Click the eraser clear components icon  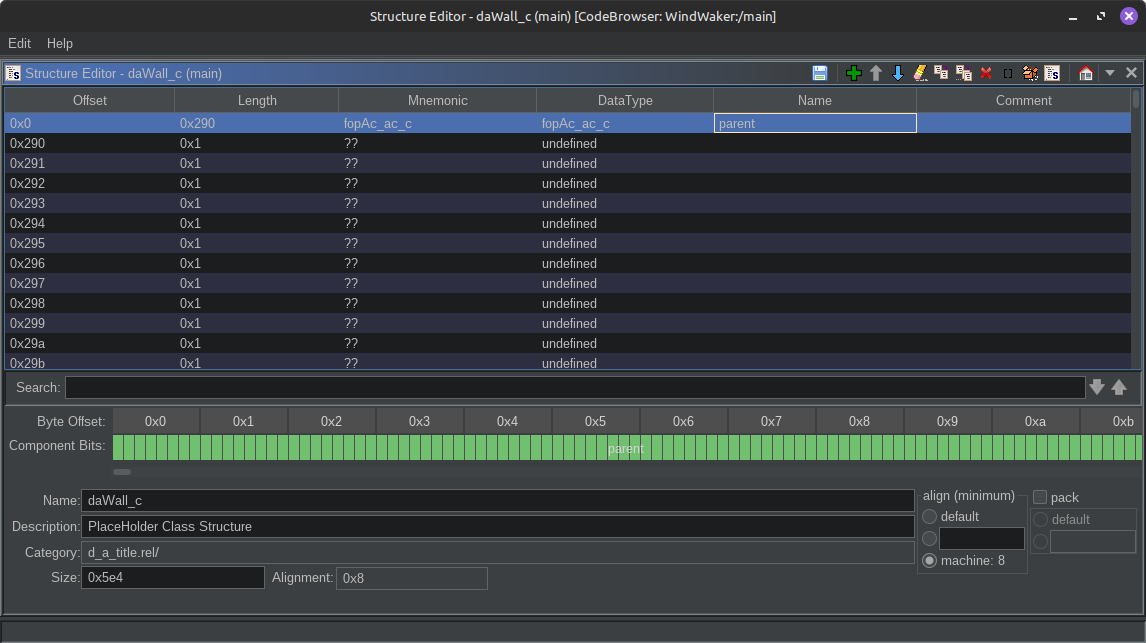919,73
